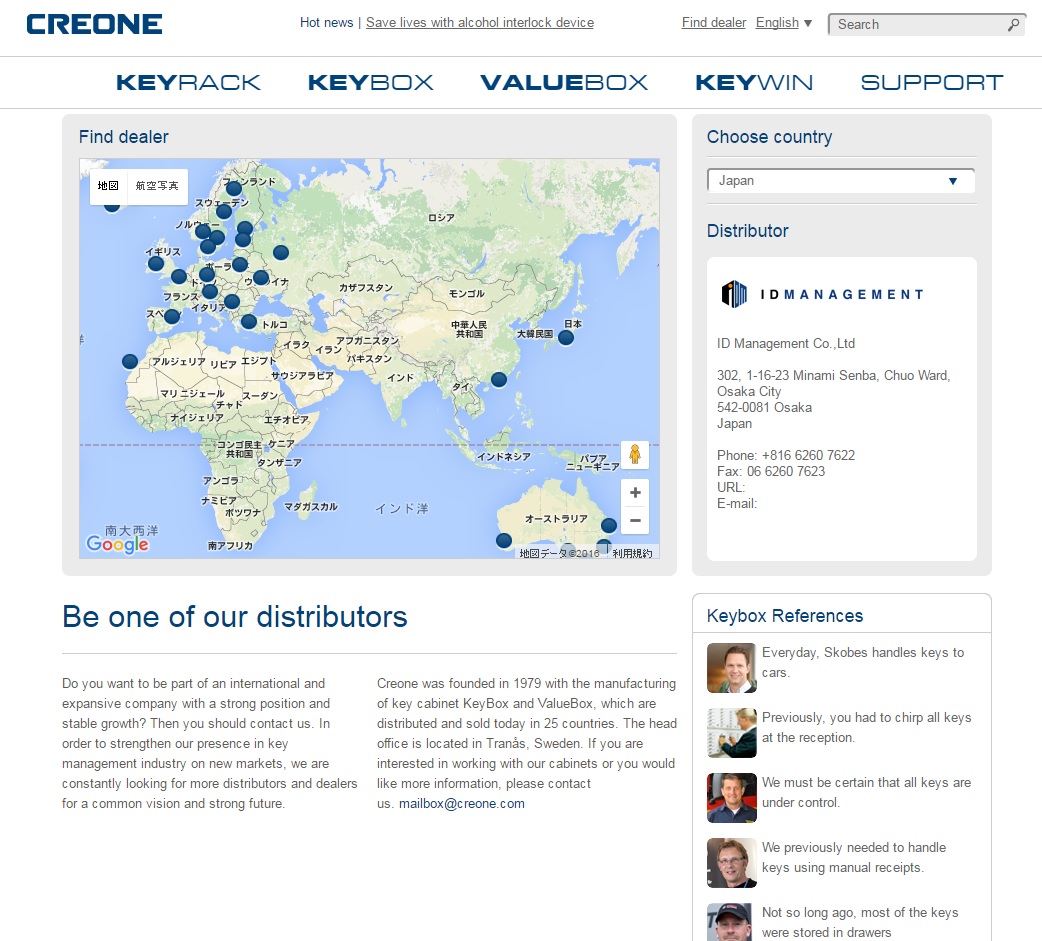Select the UK map marker
Screen dimensions: 1042x941
(x=156, y=264)
